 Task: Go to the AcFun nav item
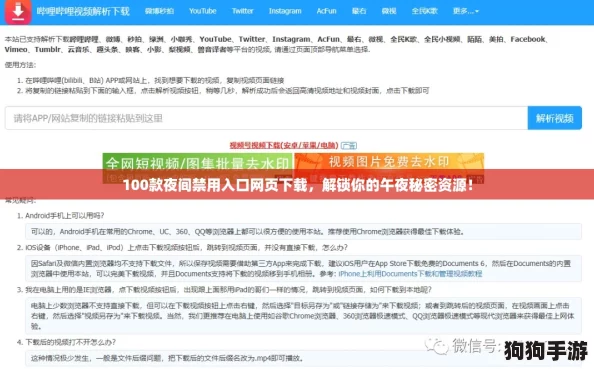[x=327, y=11]
